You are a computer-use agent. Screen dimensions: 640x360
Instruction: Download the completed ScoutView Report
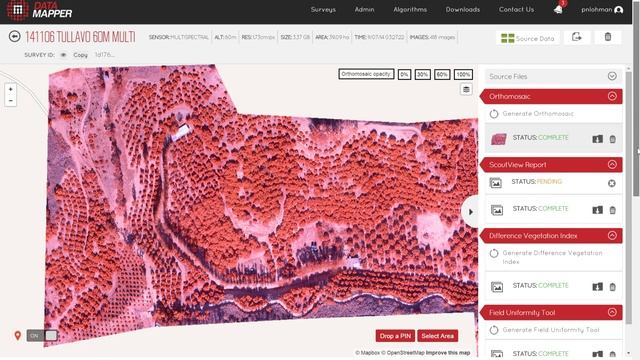pyautogui.click(x=598, y=210)
